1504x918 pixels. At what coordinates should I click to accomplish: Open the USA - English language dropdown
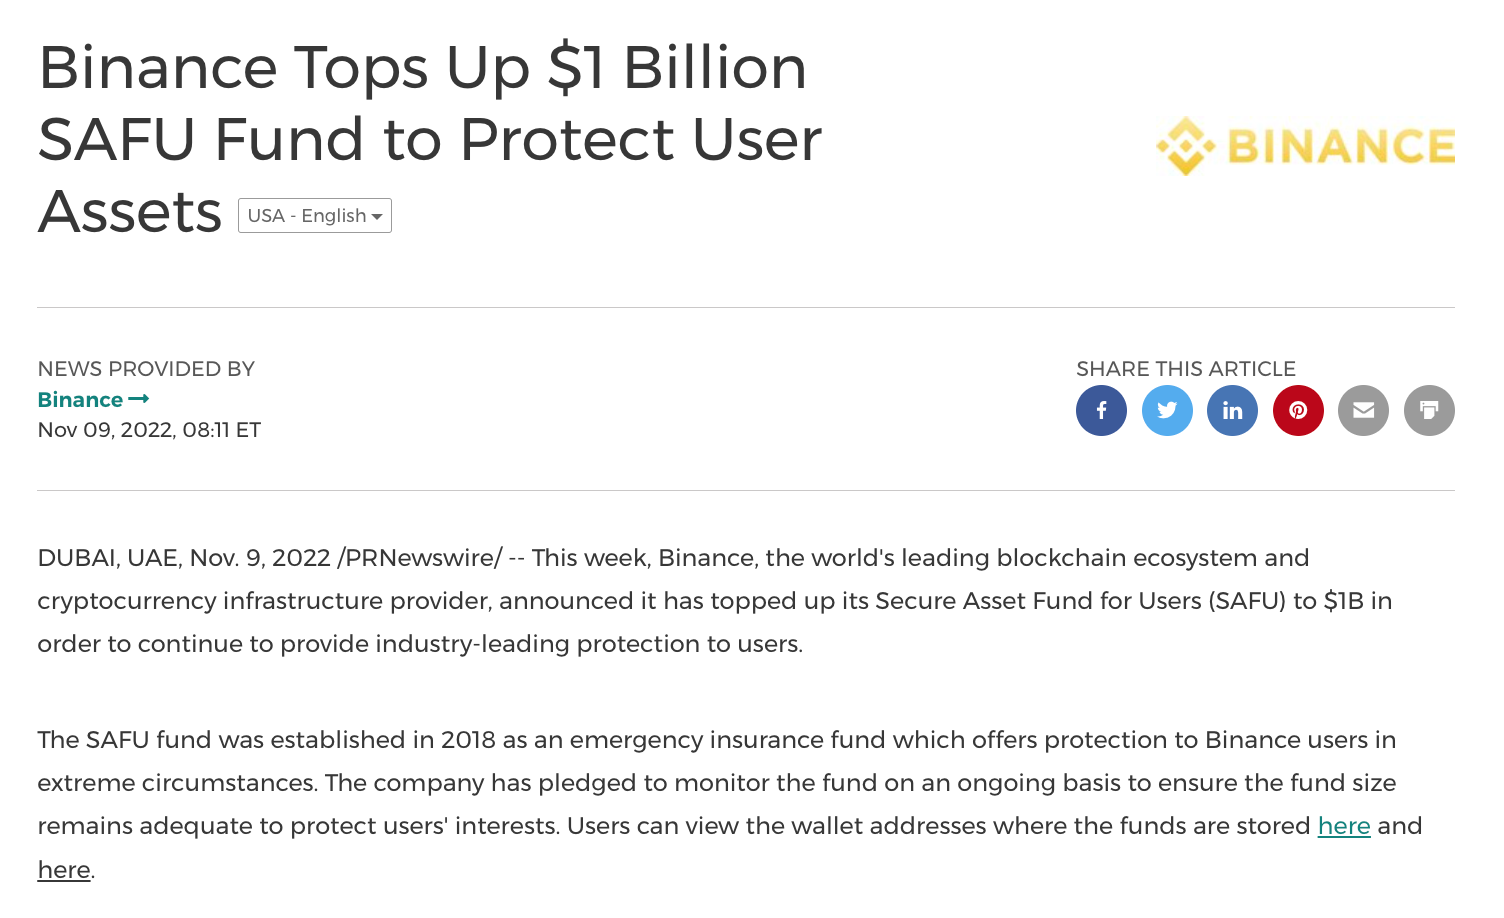315,216
